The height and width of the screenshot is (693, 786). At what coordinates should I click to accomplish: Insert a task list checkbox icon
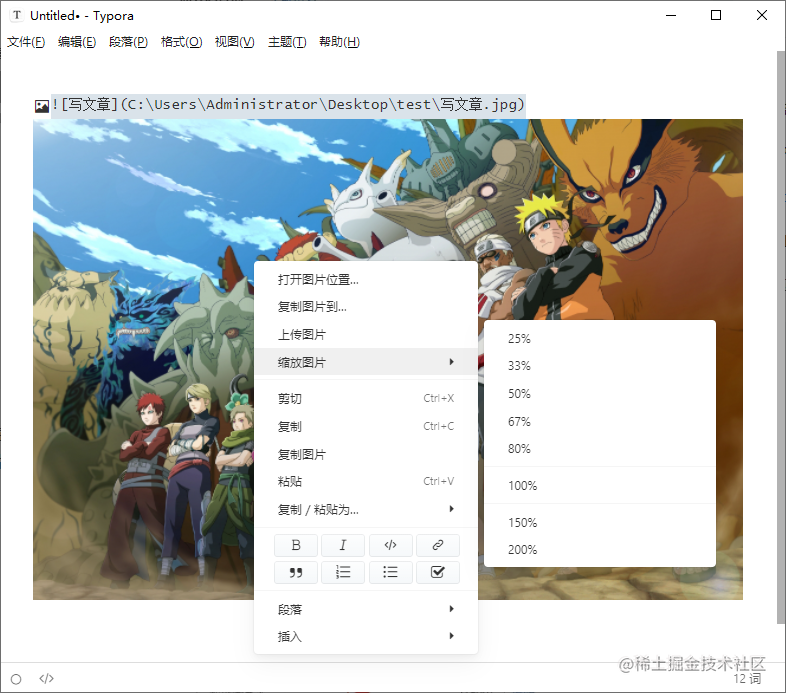click(438, 572)
